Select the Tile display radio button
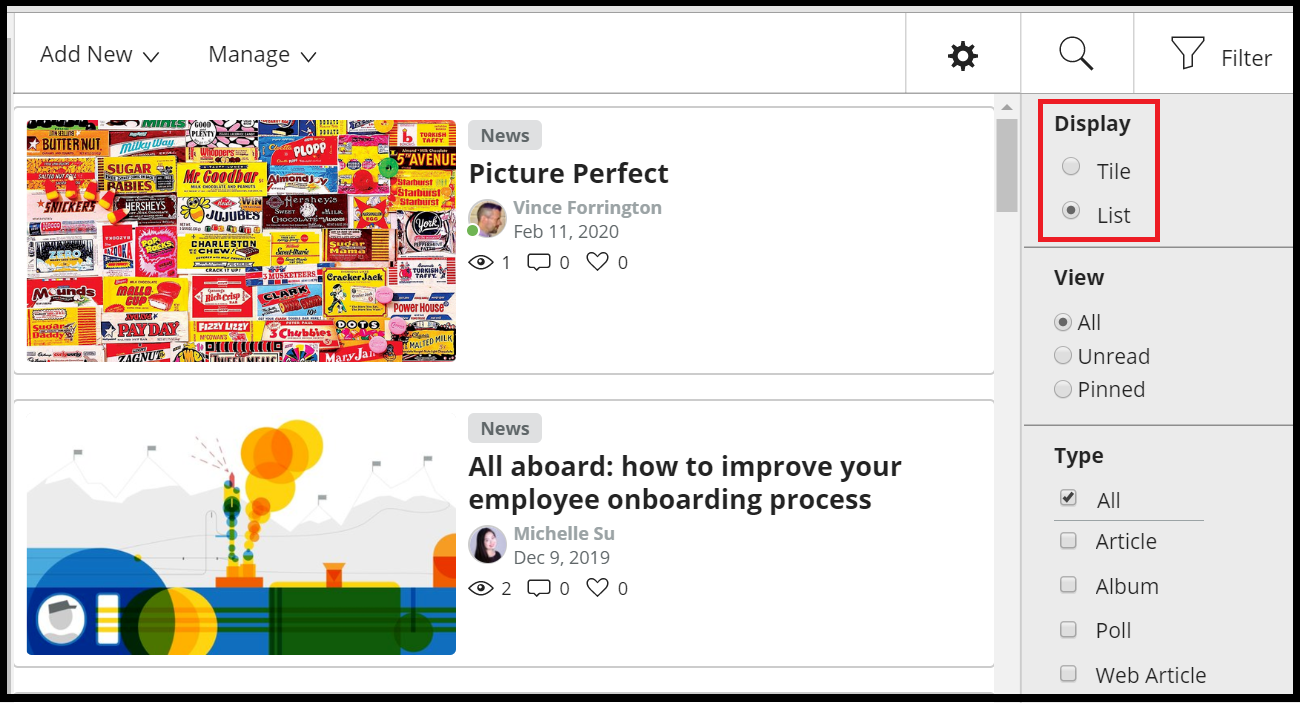 [x=1071, y=167]
